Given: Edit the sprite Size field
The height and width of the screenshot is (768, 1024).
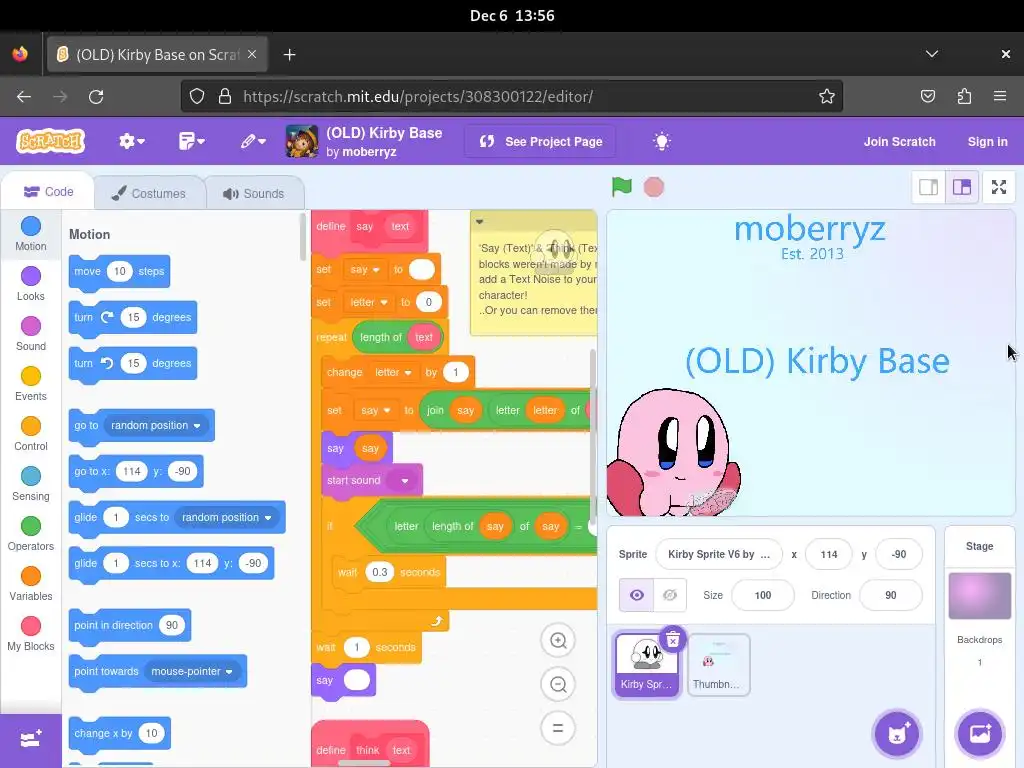Looking at the screenshot, I should pyautogui.click(x=763, y=595).
